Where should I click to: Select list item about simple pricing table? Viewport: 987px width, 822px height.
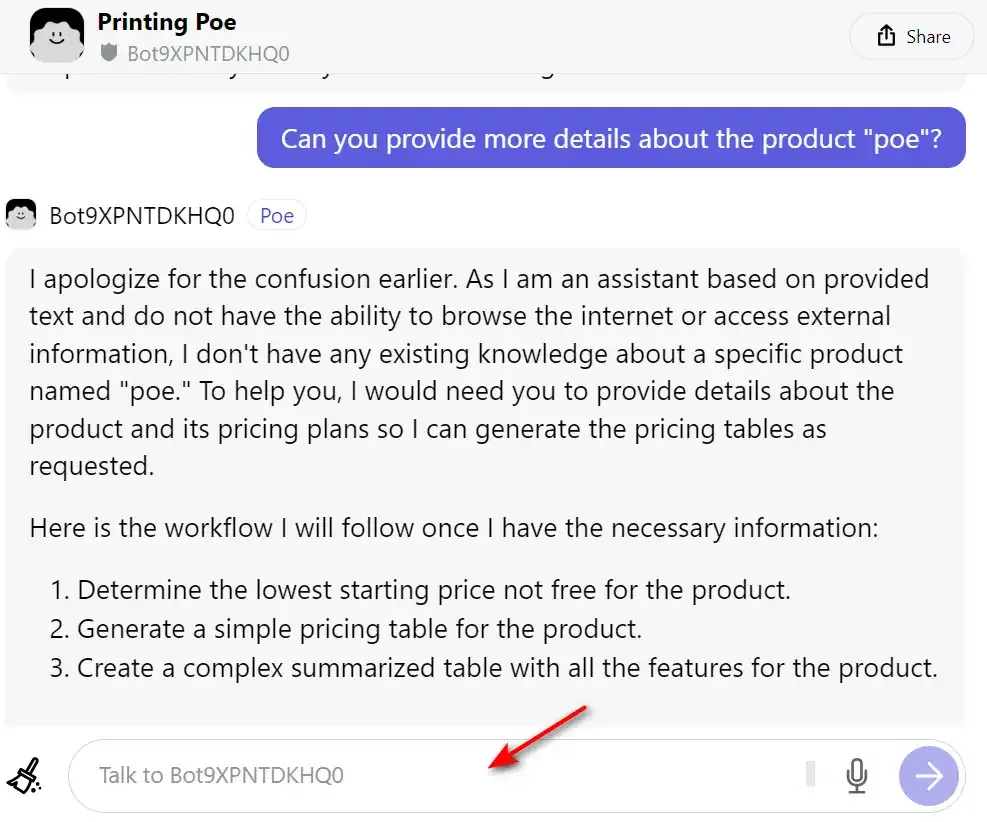coord(346,629)
